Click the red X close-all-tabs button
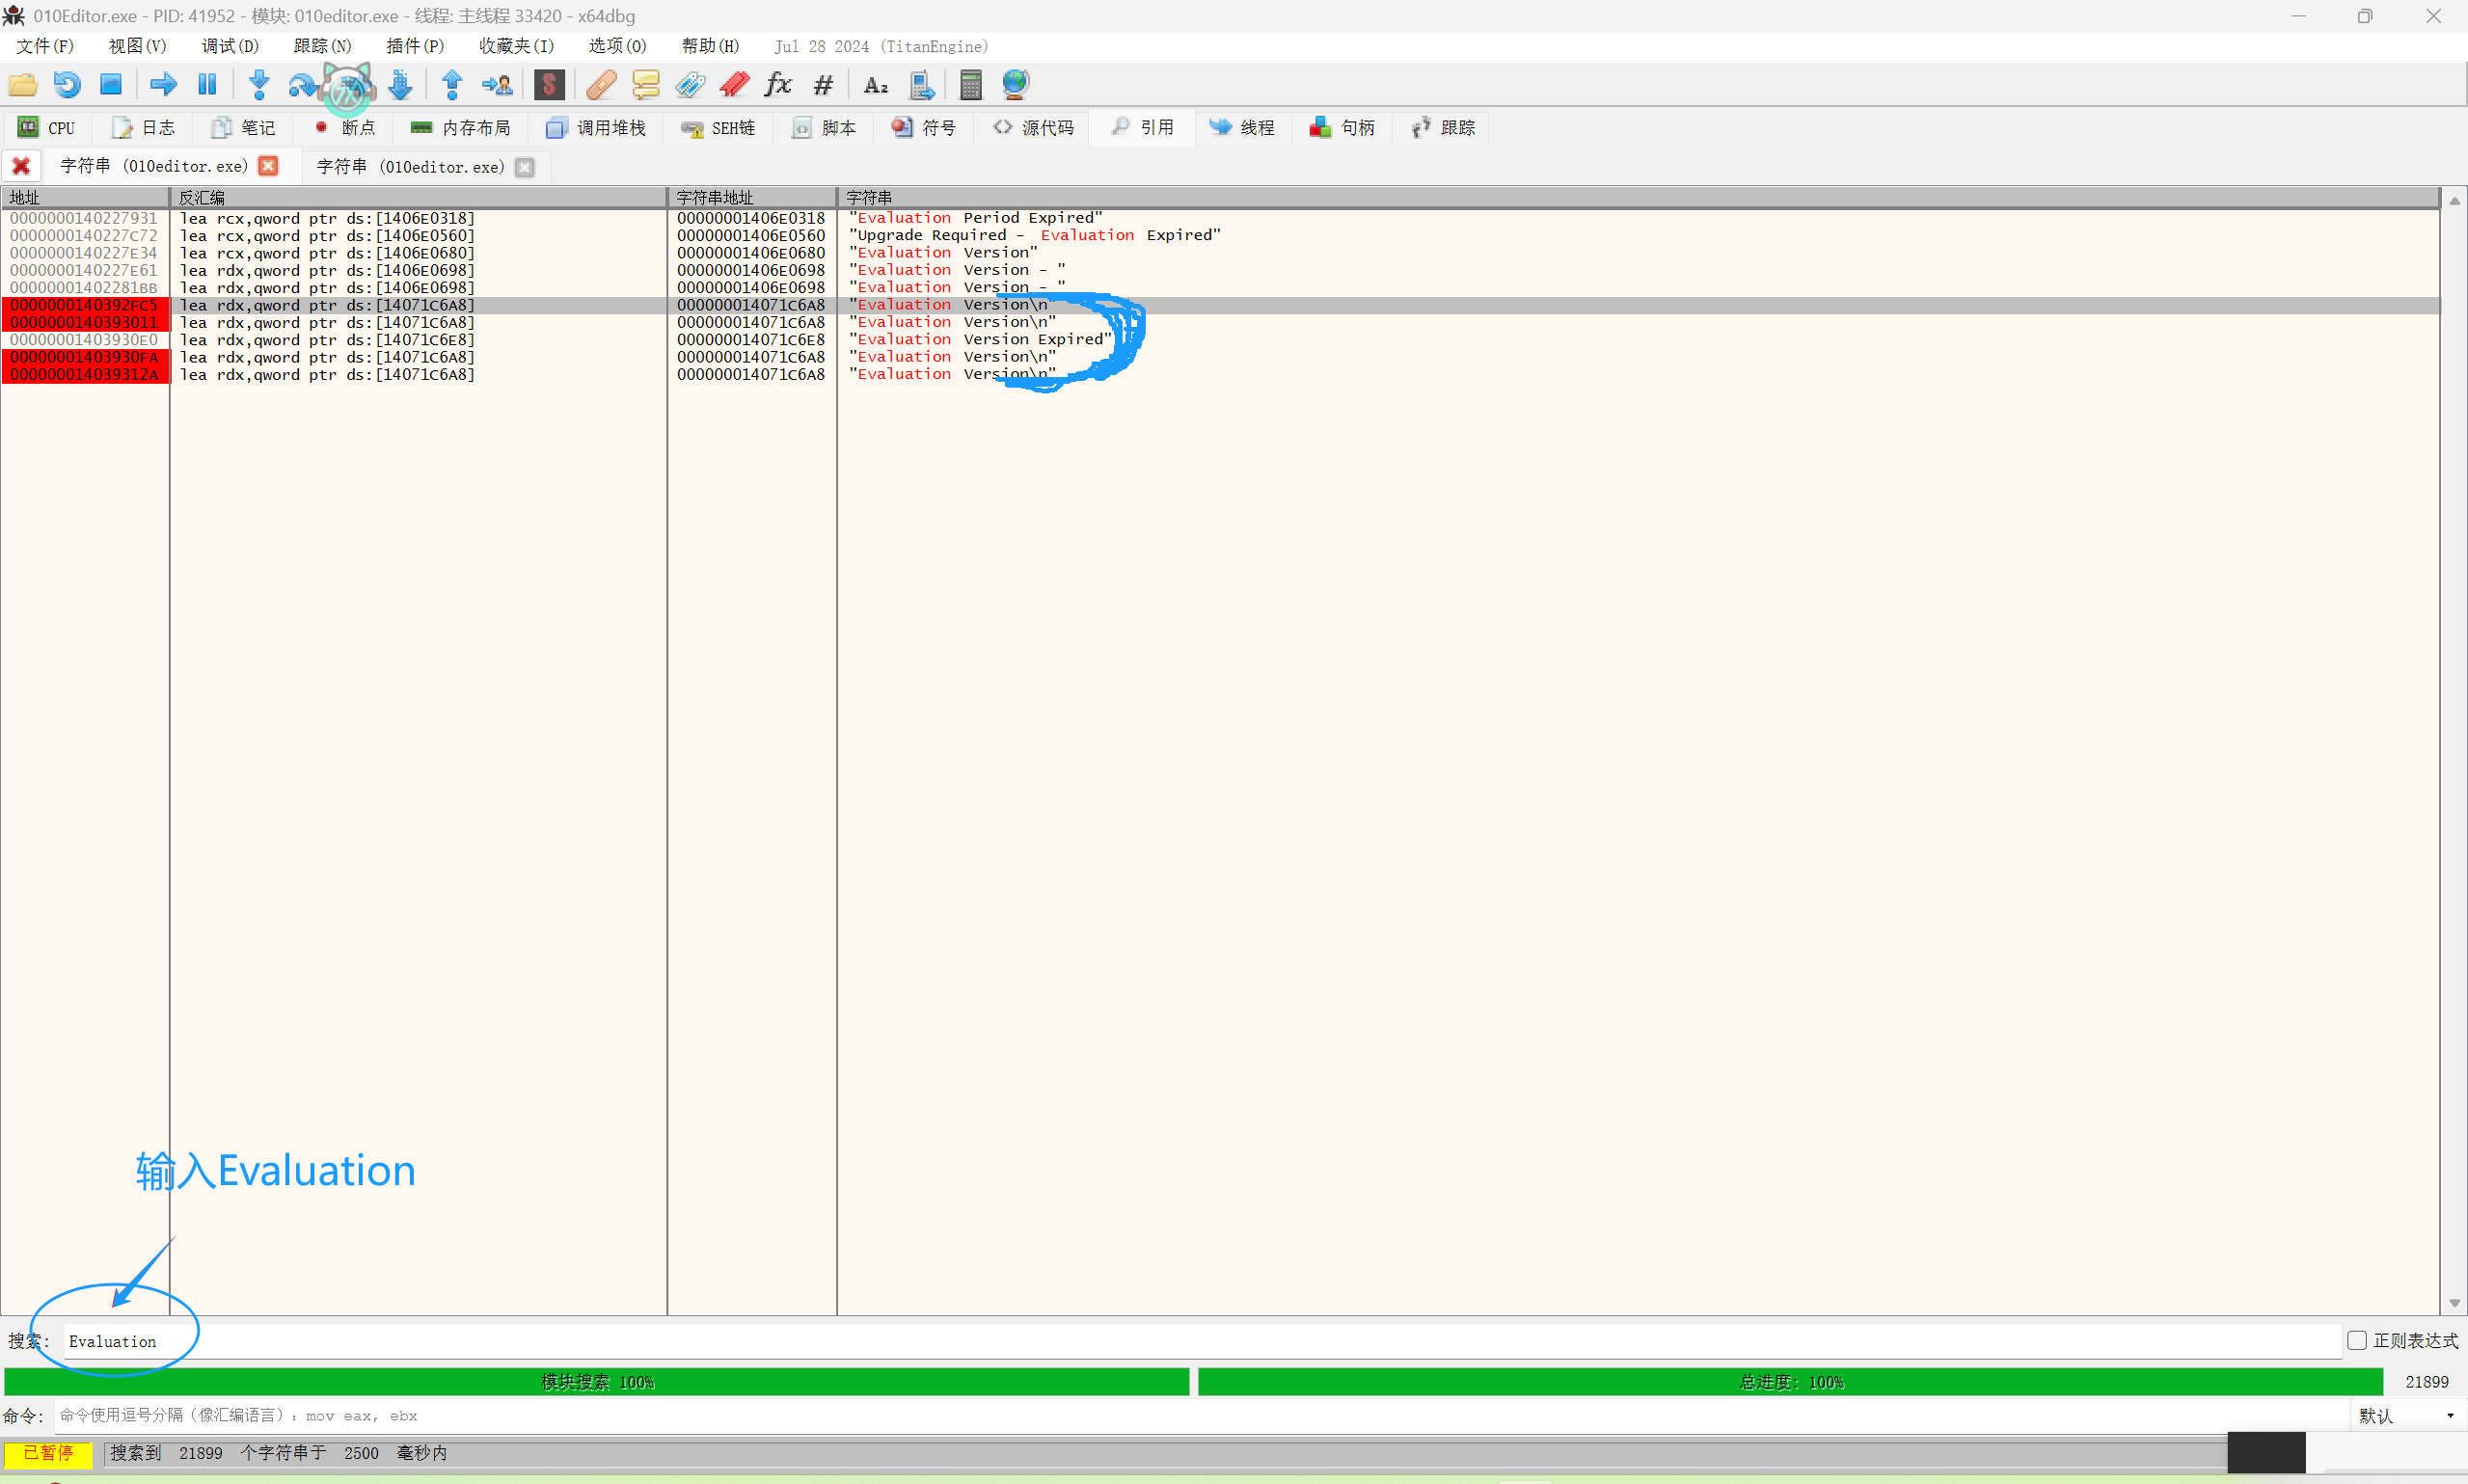 coord(21,166)
